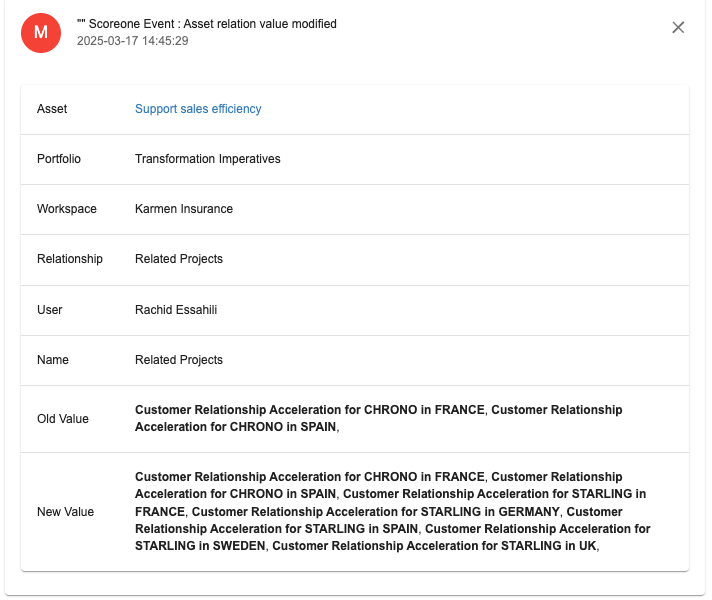This screenshot has height=600, width=712.
Task: Open the Support sales efficiency asset link
Action: tap(198, 109)
